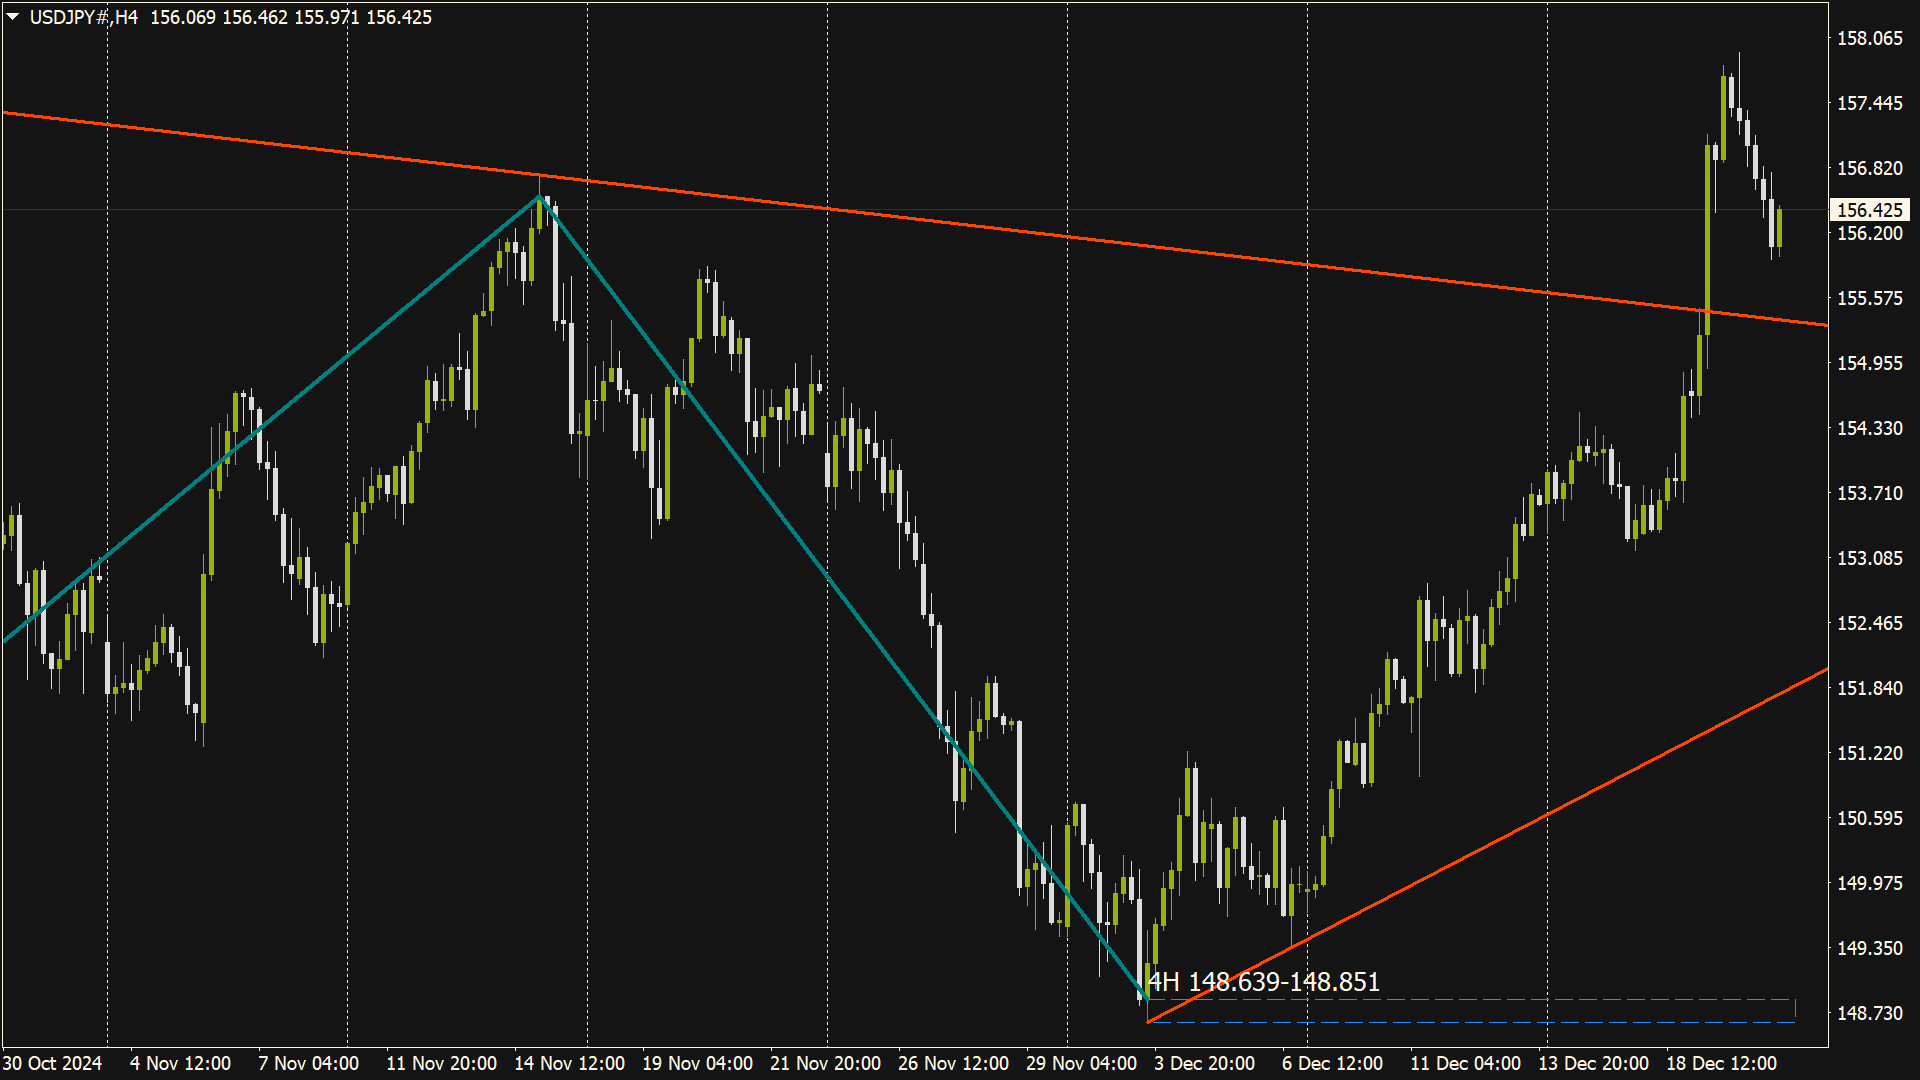Select the 21 Nov 20:00 time label

click(826, 1063)
